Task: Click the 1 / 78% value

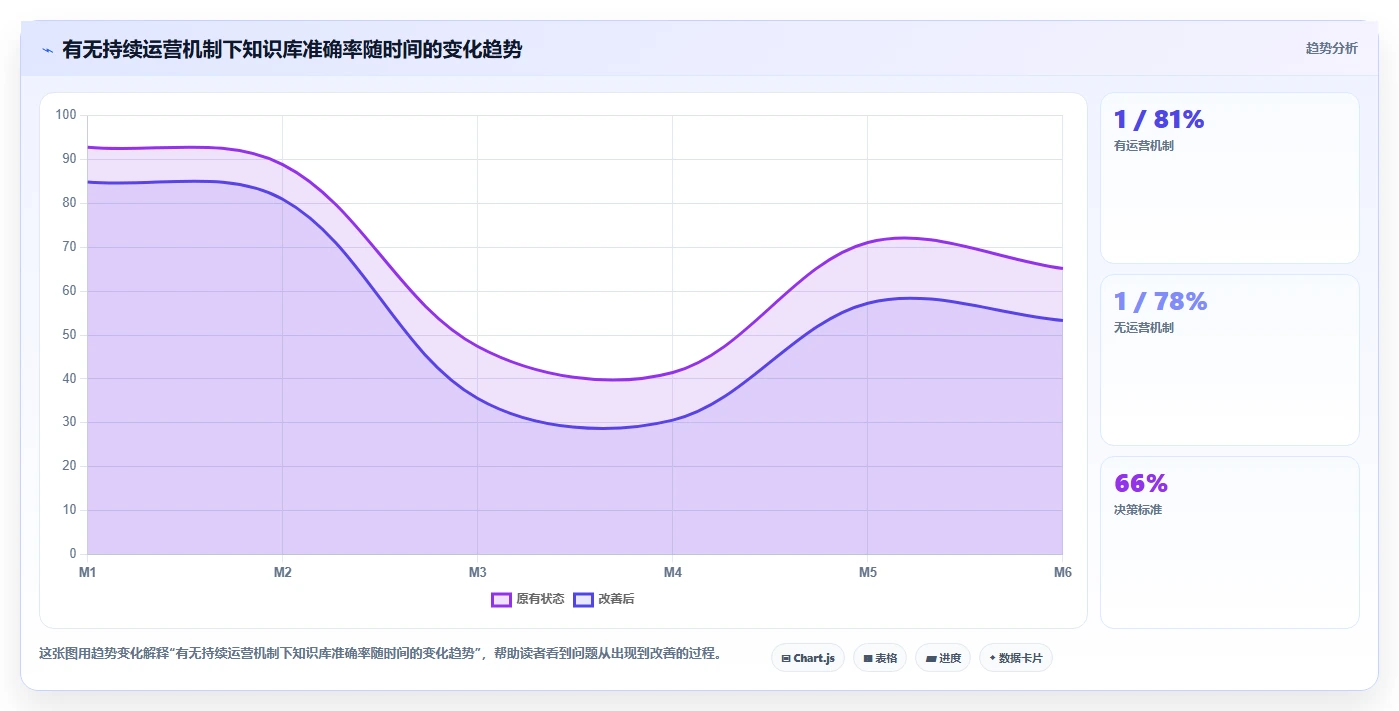Action: tap(1161, 302)
